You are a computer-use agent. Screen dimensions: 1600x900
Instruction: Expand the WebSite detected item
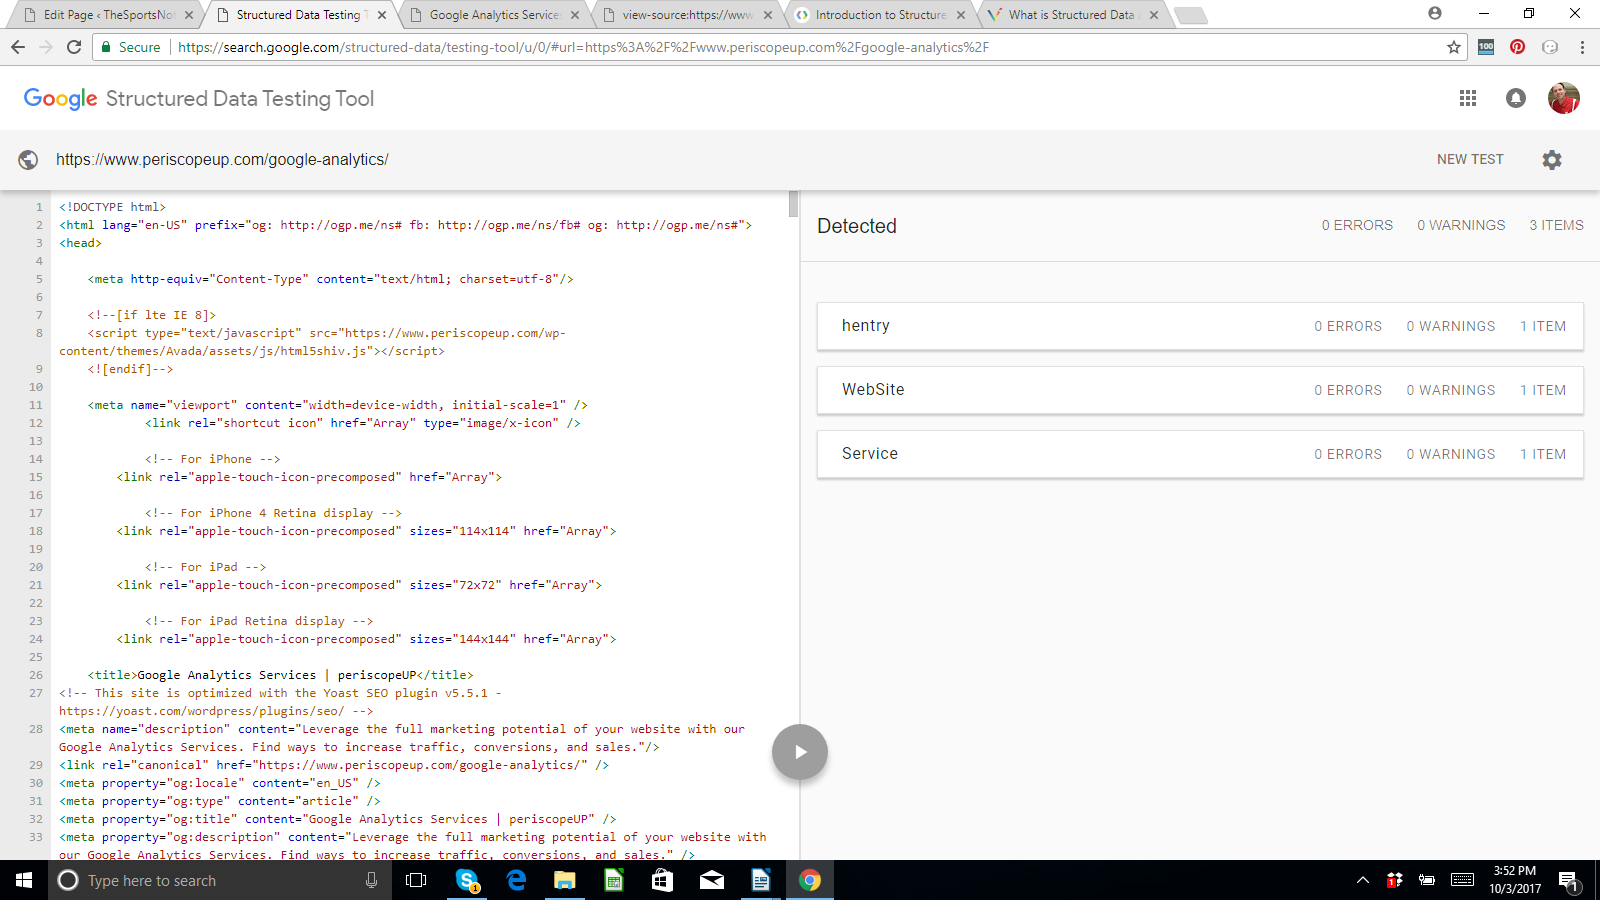(x=1200, y=390)
